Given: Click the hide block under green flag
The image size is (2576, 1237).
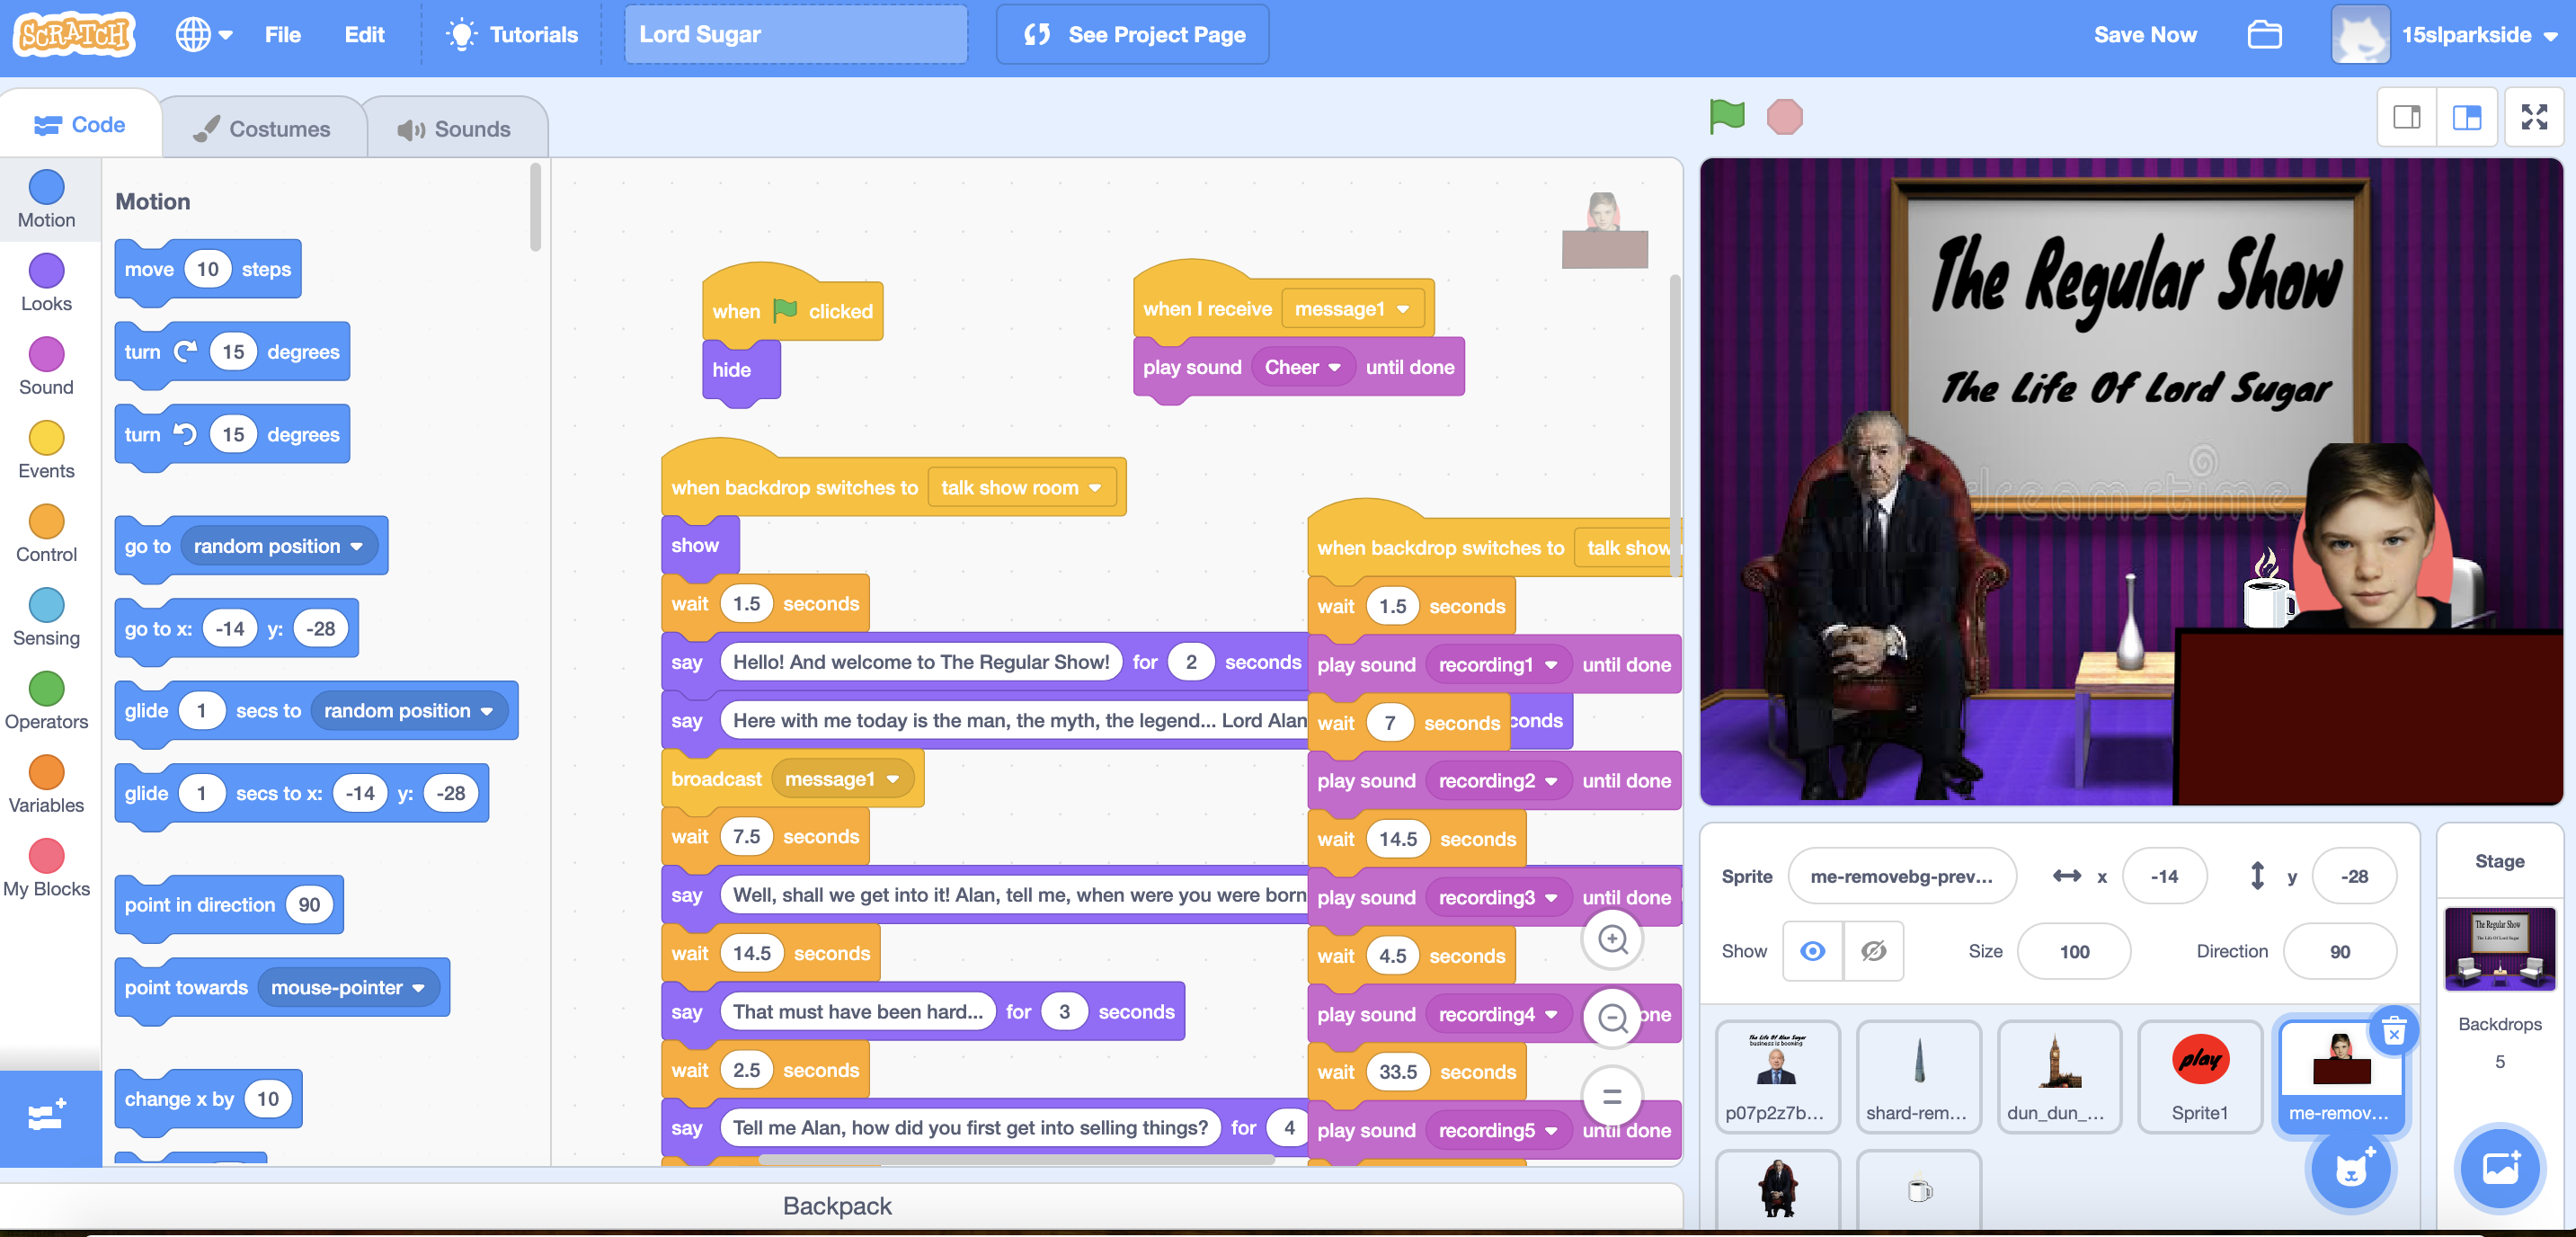Looking at the screenshot, I should (x=741, y=370).
